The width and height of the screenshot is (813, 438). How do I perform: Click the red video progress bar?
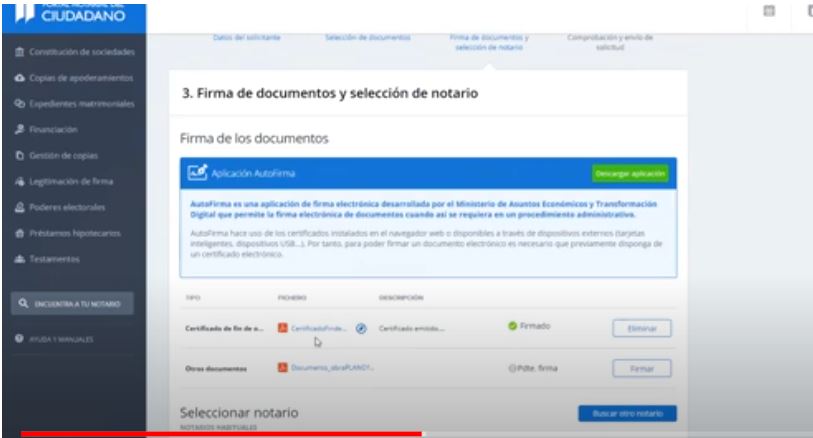point(220,434)
